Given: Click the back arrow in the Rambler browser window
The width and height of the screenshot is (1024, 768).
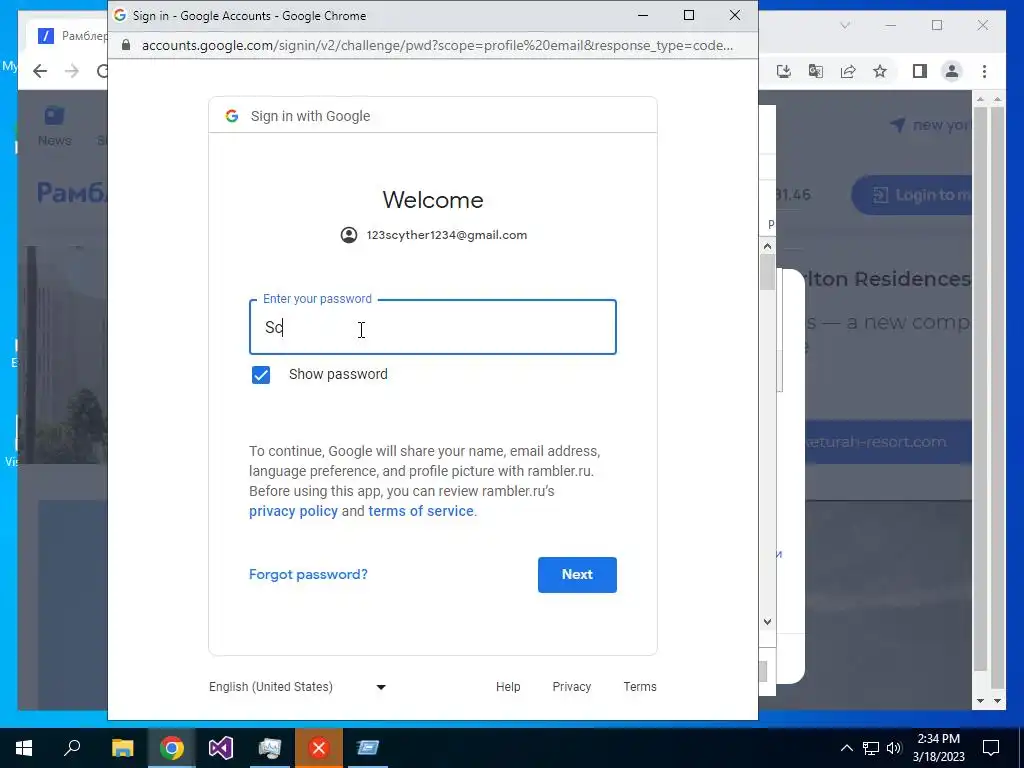Looking at the screenshot, I should [40, 71].
